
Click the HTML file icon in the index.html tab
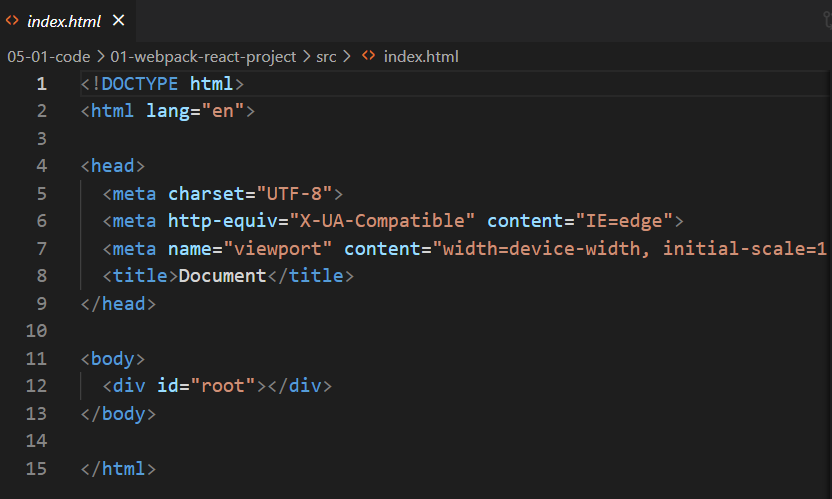click(x=13, y=20)
